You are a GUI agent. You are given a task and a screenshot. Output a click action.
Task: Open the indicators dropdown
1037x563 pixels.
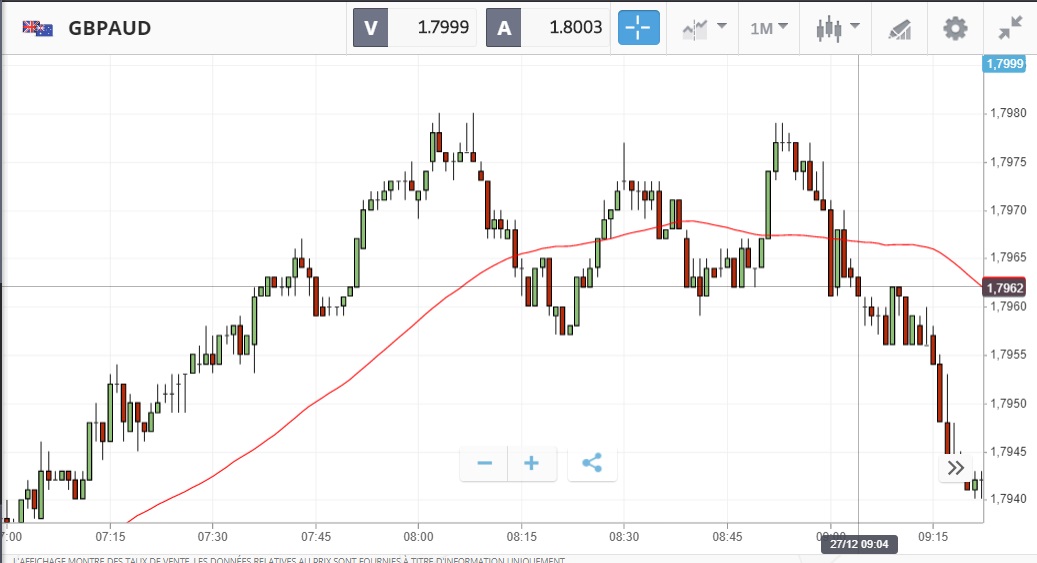(704, 28)
